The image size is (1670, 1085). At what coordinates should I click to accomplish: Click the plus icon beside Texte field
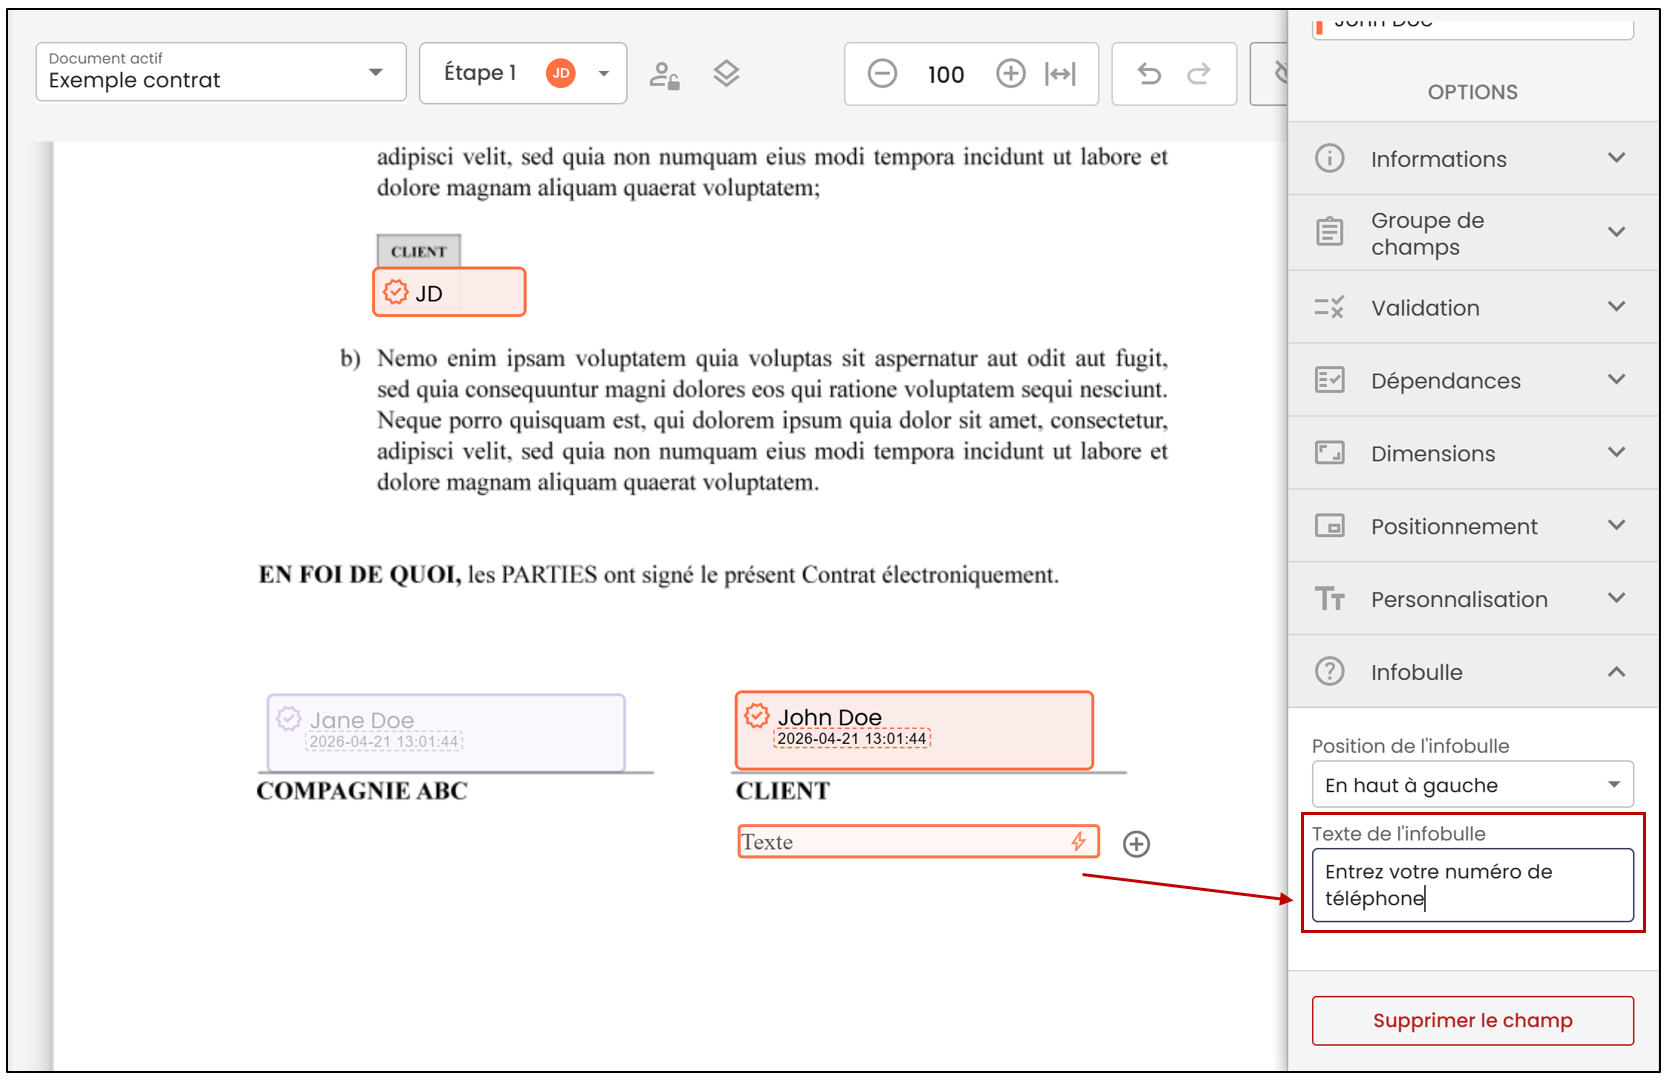[x=1136, y=844]
